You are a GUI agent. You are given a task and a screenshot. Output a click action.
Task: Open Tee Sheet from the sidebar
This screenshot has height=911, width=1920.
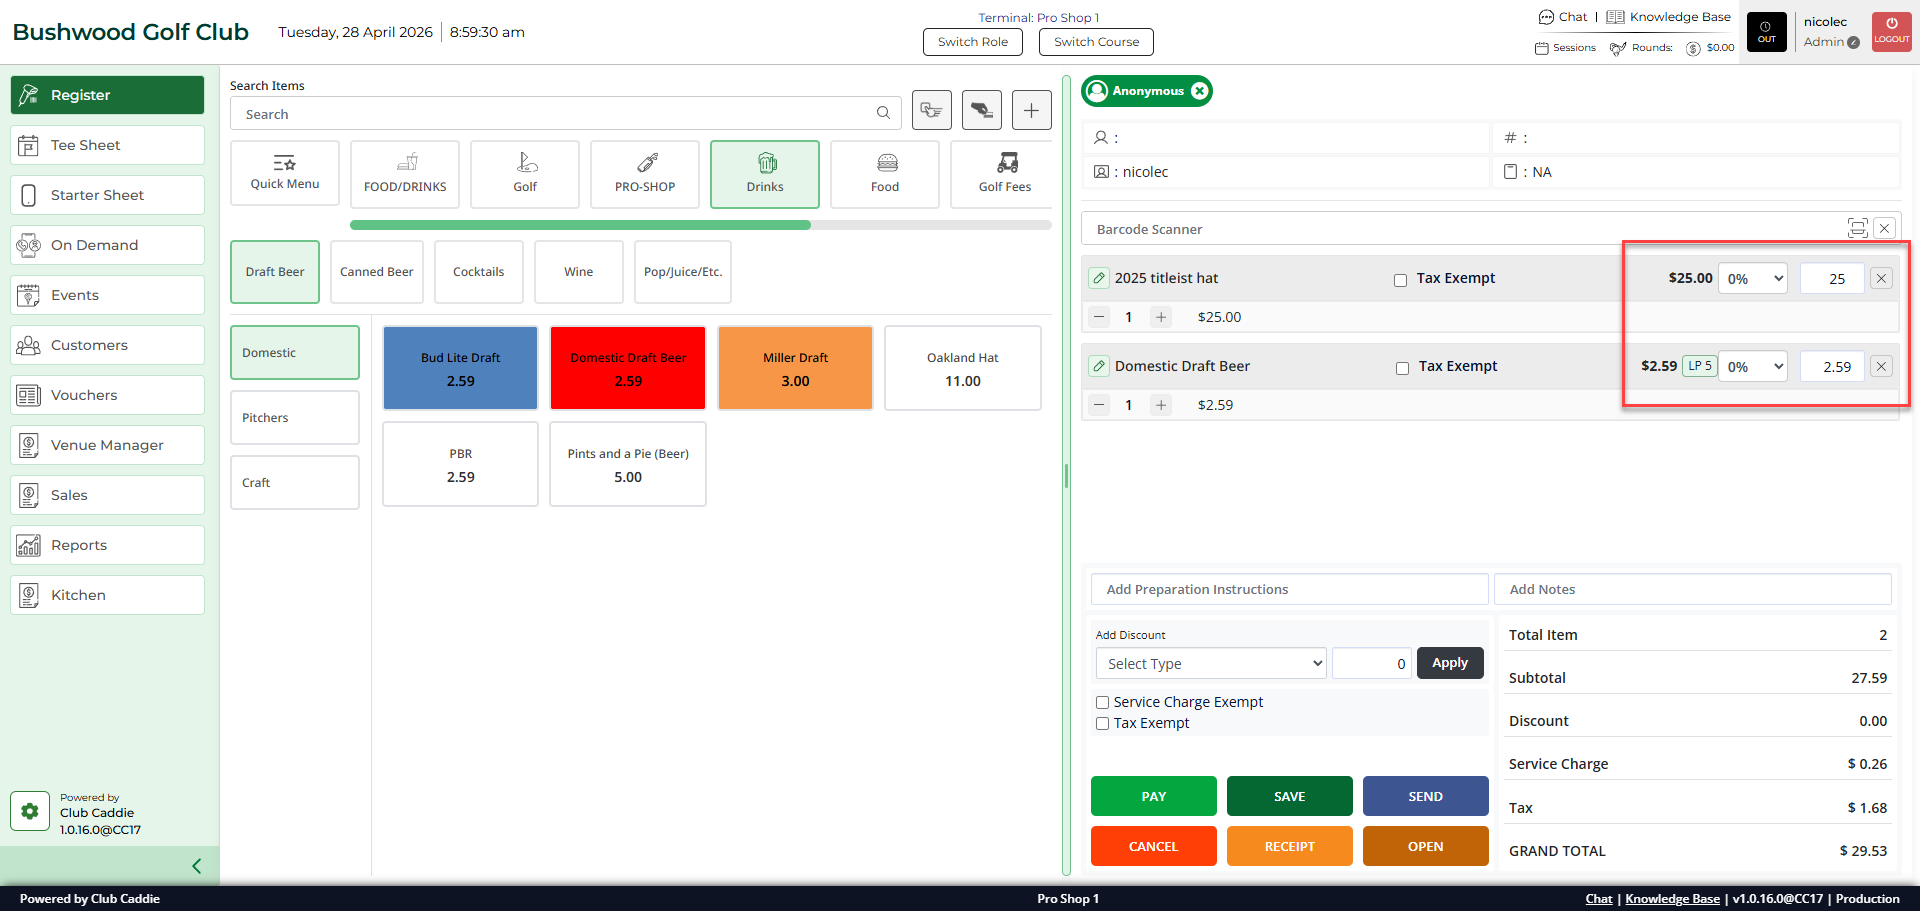pos(108,145)
